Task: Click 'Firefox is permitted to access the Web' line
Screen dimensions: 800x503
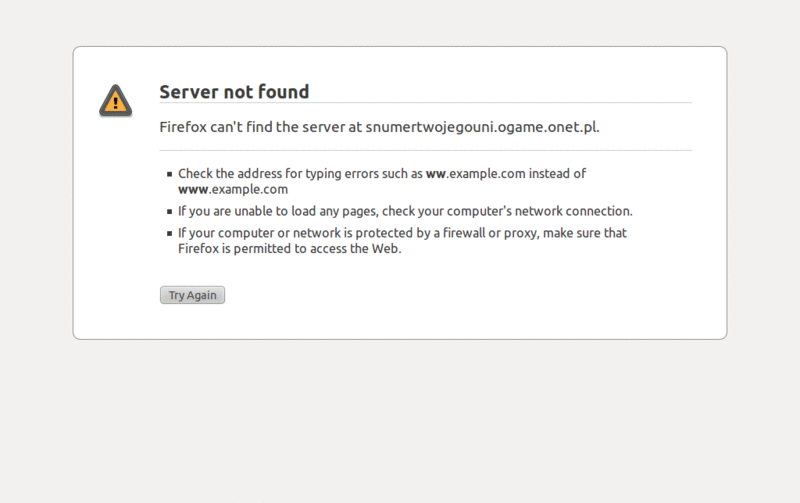Action: coord(289,249)
